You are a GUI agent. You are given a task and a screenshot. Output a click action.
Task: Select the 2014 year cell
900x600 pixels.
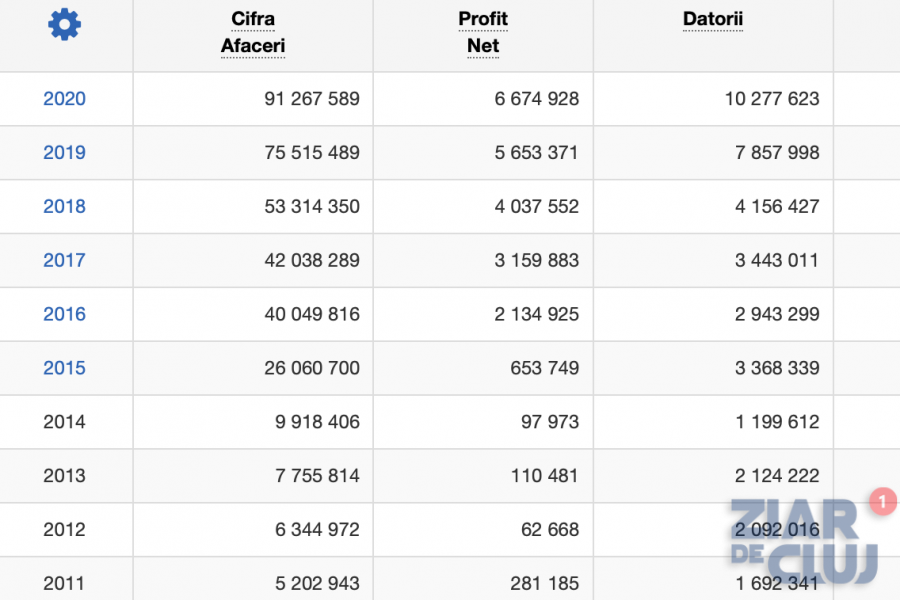click(x=64, y=422)
